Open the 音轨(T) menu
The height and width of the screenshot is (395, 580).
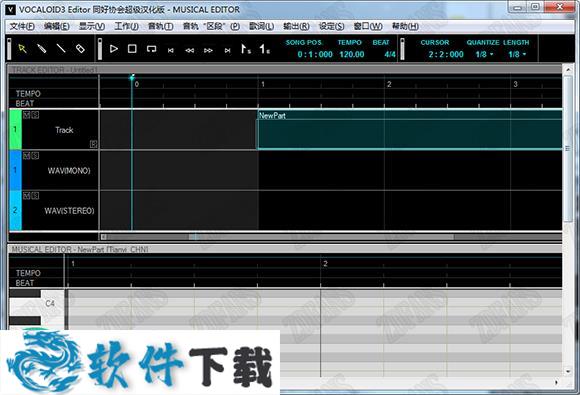[x=161, y=26]
